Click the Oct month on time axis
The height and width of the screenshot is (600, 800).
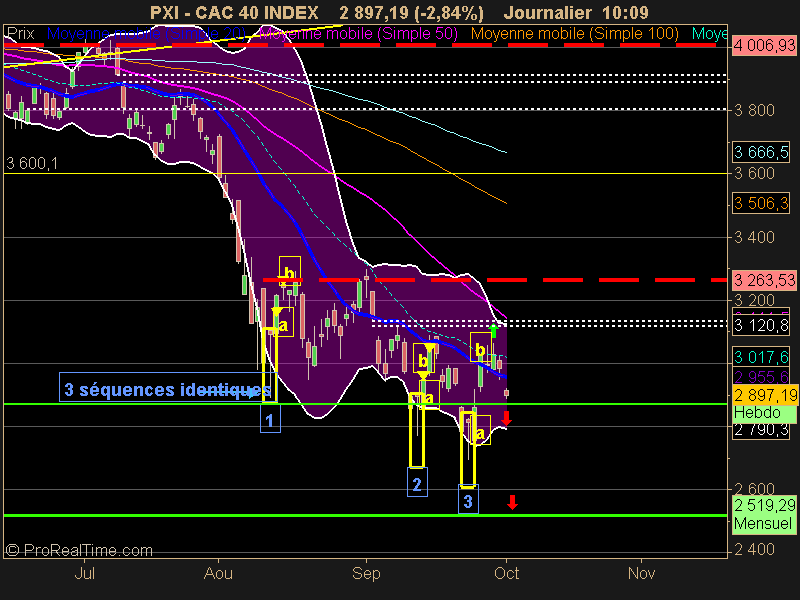point(507,573)
